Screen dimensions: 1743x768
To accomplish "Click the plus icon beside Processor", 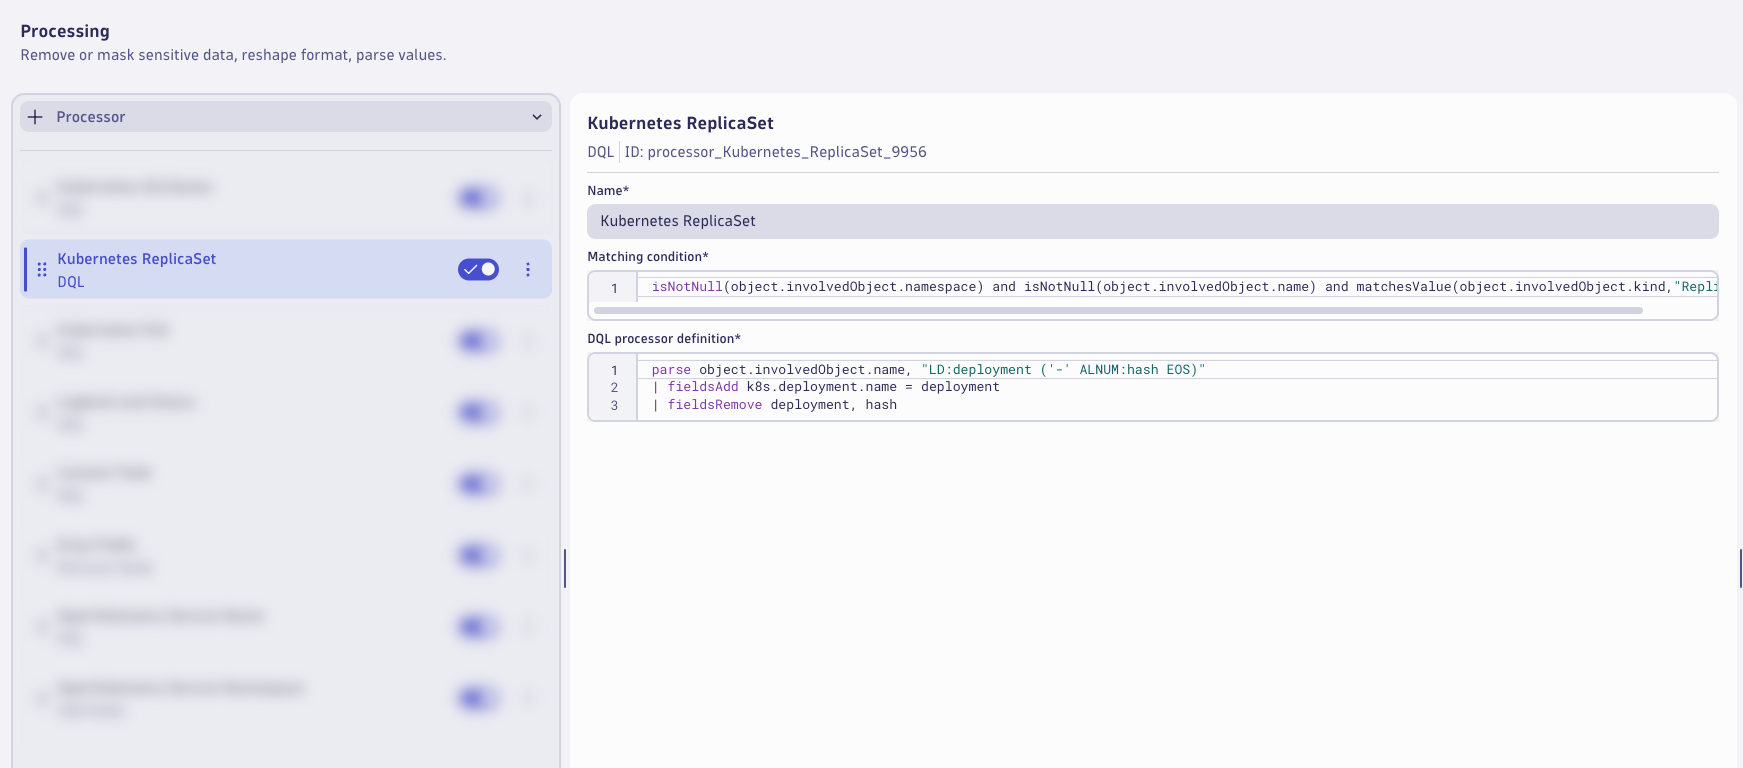I will 35,117.
